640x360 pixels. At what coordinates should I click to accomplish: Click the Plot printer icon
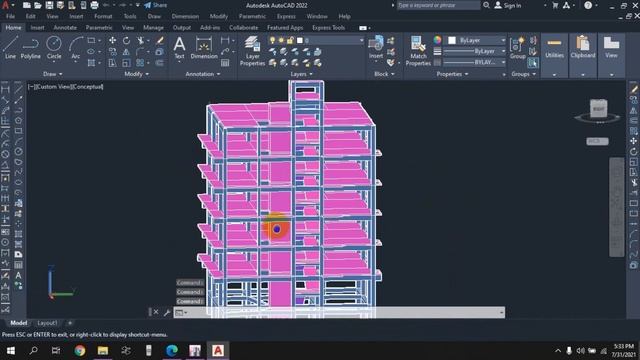94,5
